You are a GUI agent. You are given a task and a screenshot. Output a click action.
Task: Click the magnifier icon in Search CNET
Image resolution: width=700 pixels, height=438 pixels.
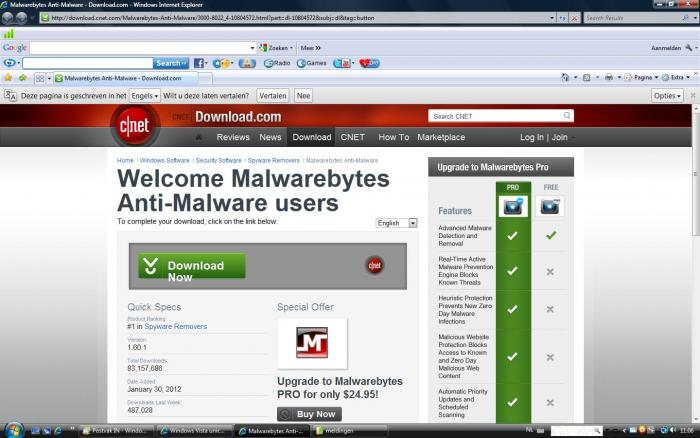click(x=567, y=116)
